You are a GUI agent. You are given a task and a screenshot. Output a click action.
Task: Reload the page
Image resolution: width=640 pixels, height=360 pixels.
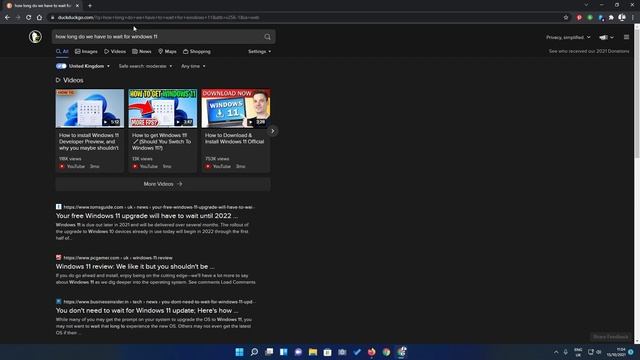[29, 18]
